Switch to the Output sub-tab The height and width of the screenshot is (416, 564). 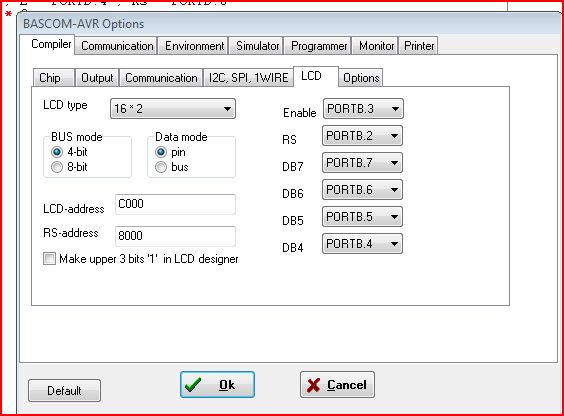97,78
